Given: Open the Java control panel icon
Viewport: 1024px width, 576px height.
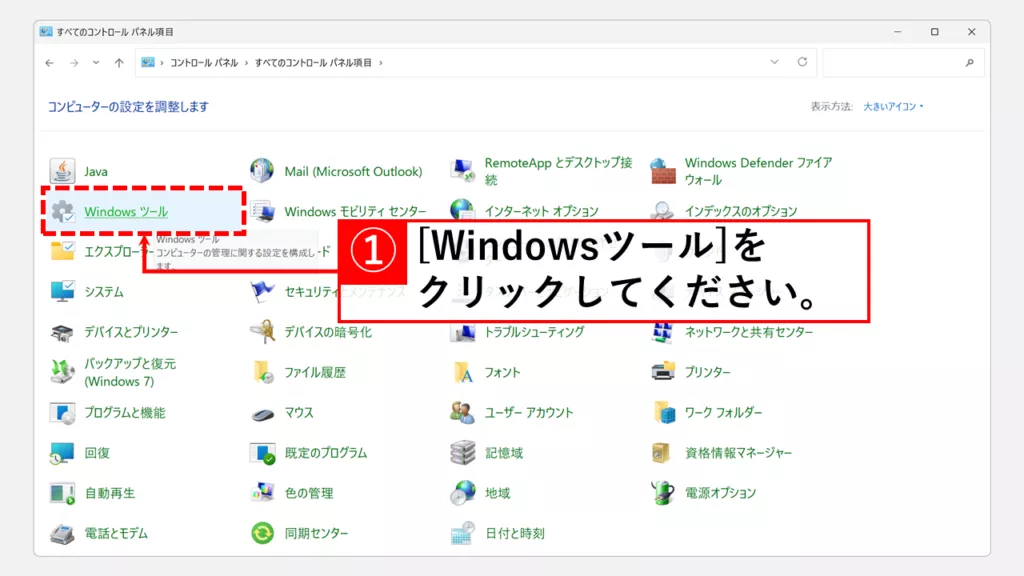Looking at the screenshot, I should point(63,171).
